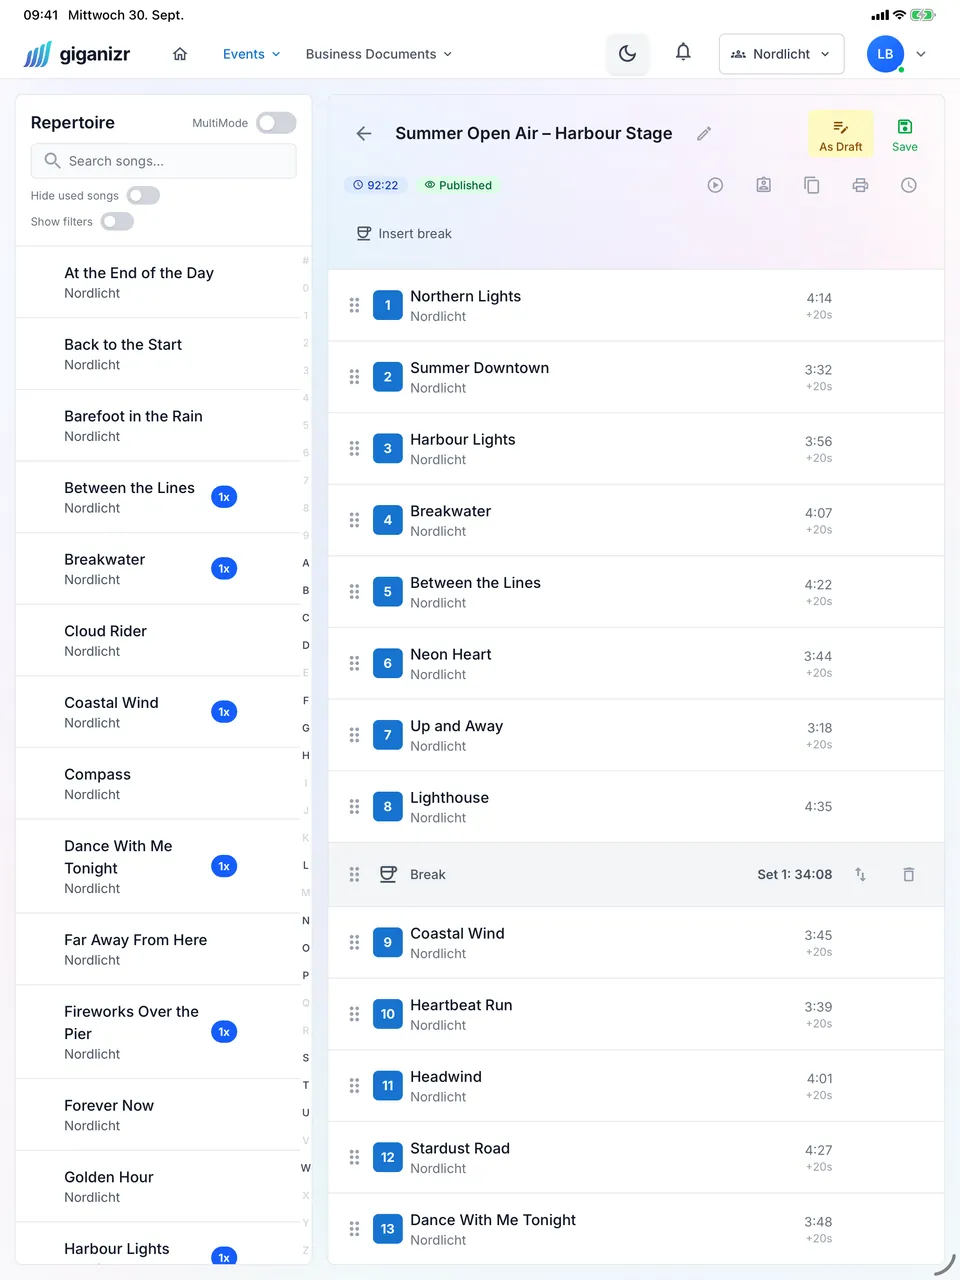Save setlist As Draft

(x=840, y=134)
